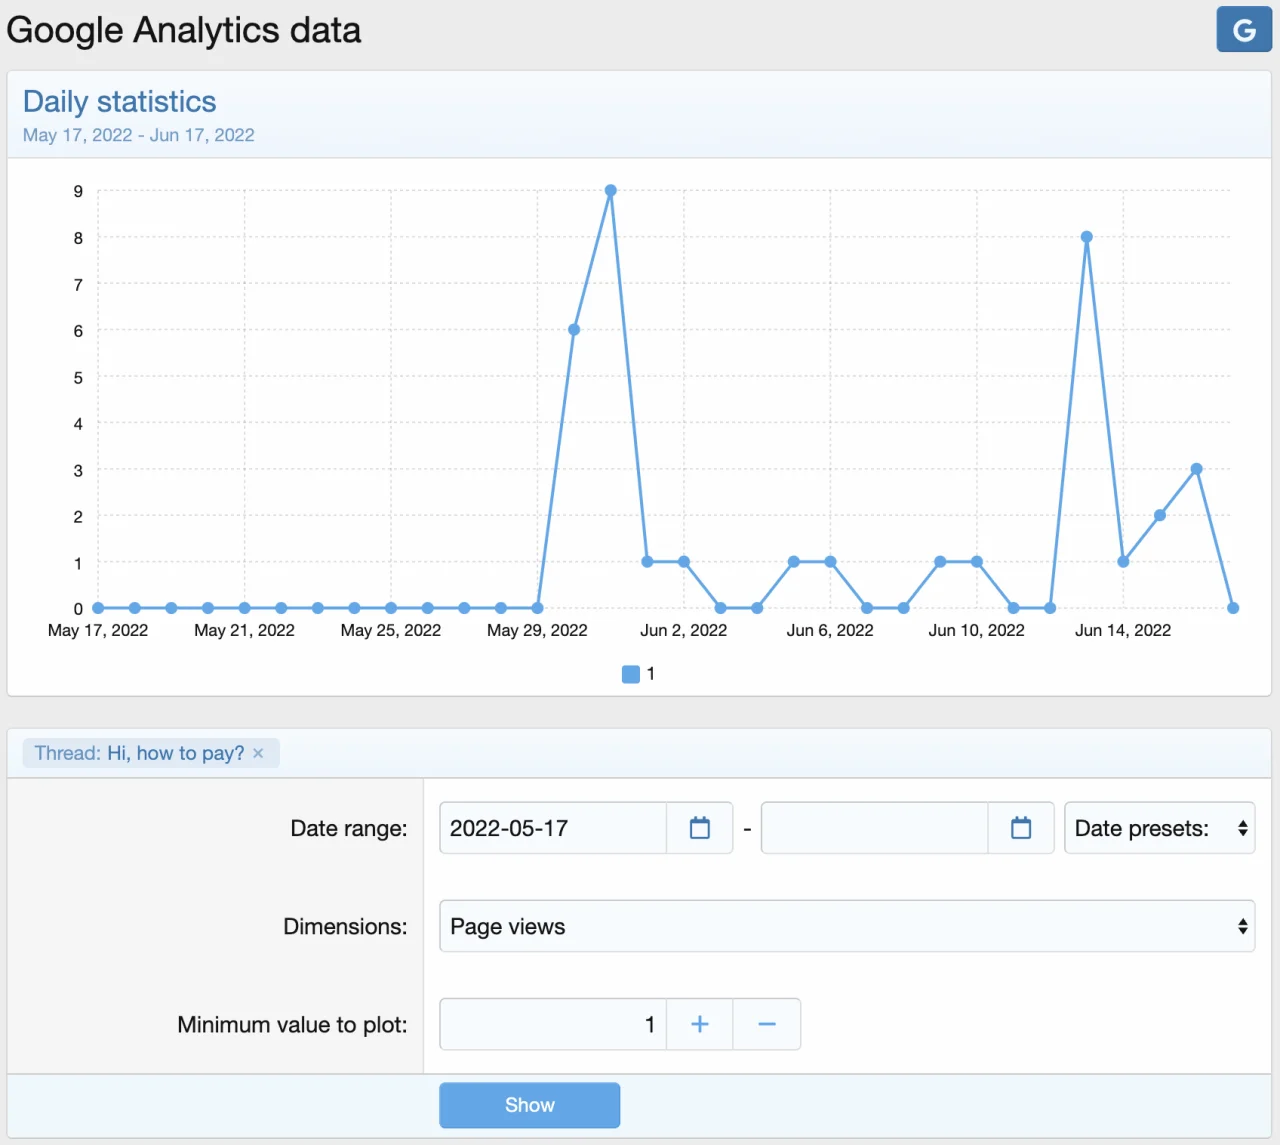Click the peak data point at value 9
The height and width of the screenshot is (1145, 1280).
point(610,190)
